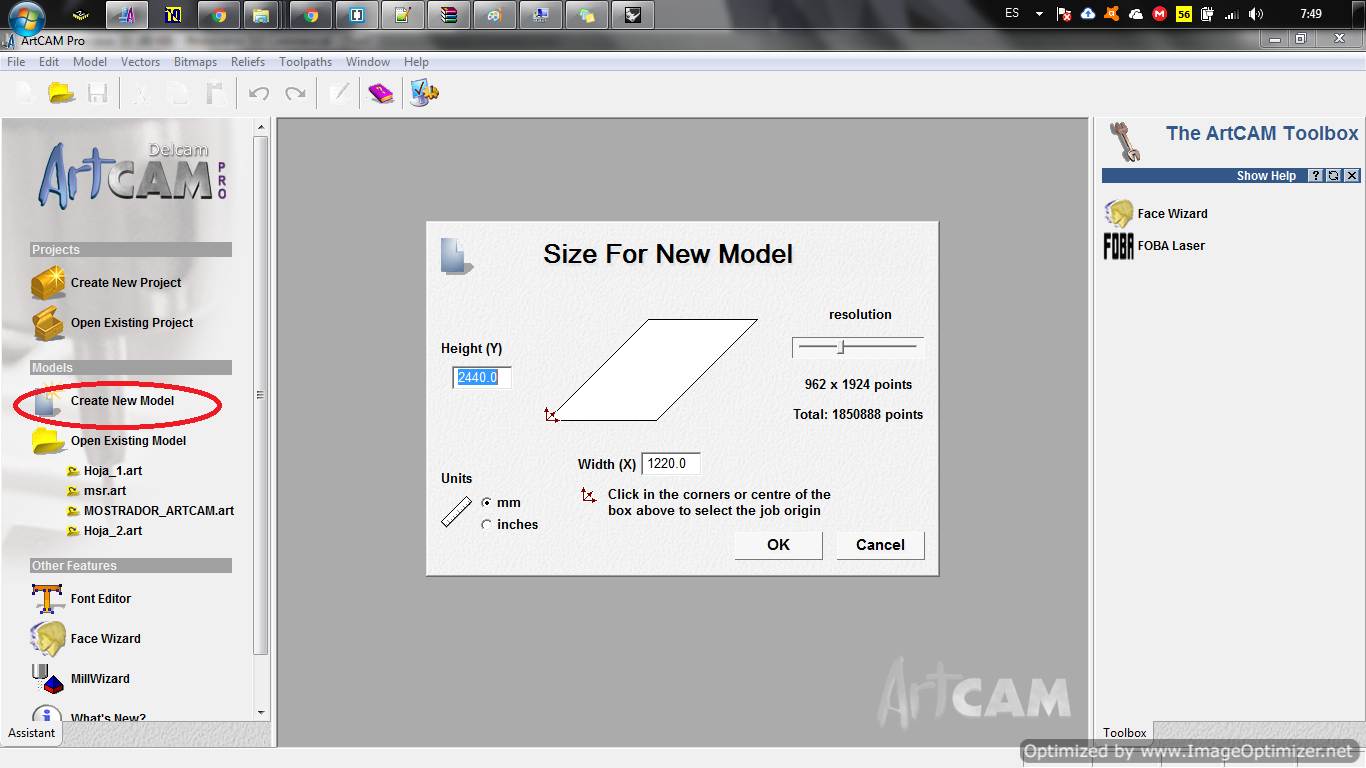The width and height of the screenshot is (1366, 768).
Task: Click the question mark button in Toolbox header
Action: tap(1316, 175)
